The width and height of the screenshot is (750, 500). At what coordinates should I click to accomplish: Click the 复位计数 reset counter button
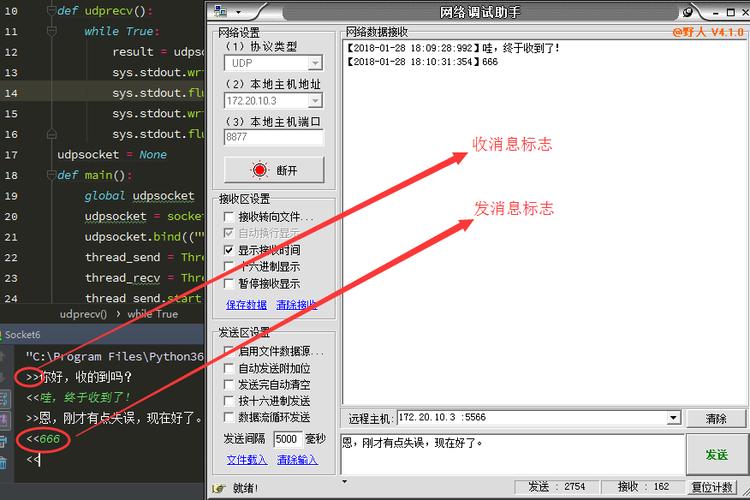pos(712,487)
